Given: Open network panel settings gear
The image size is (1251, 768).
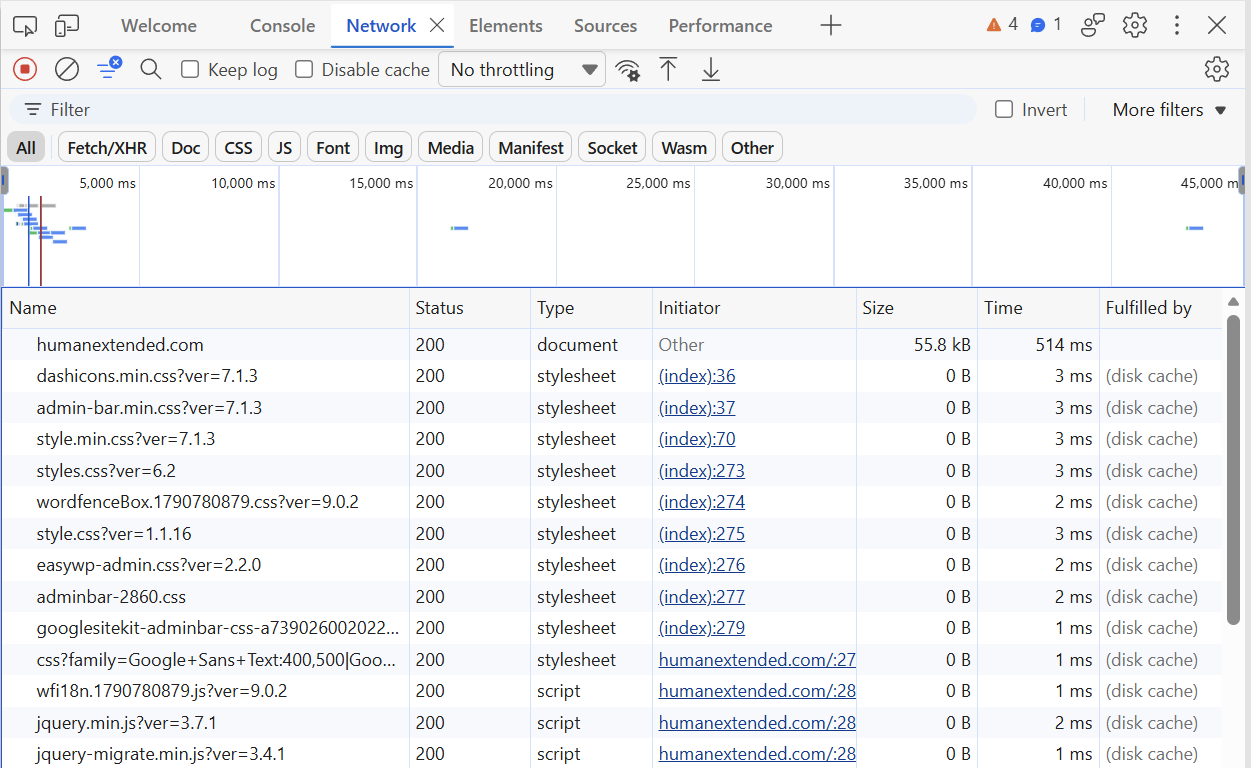Looking at the screenshot, I should point(1217,69).
